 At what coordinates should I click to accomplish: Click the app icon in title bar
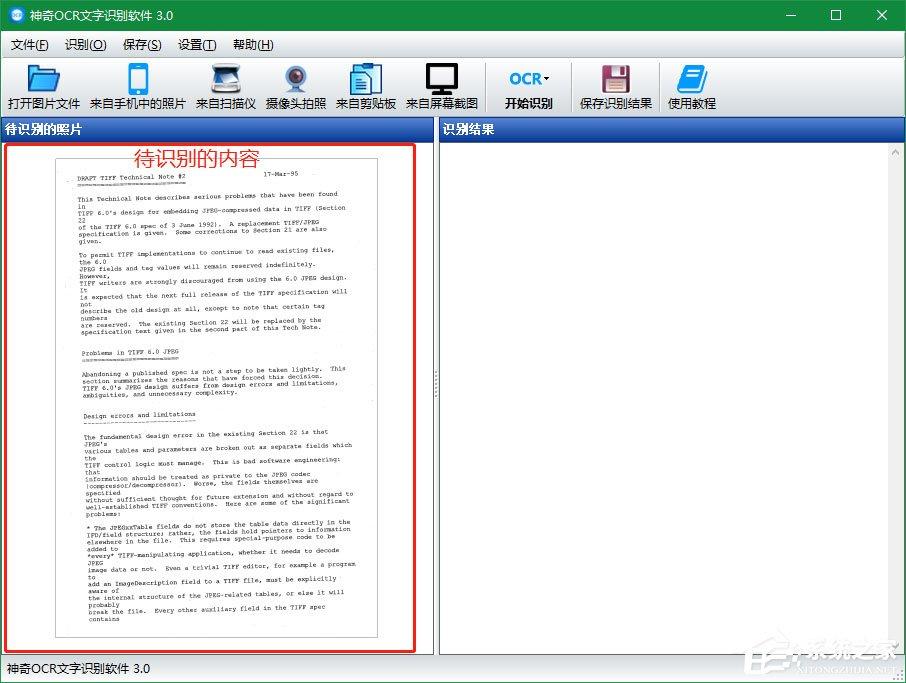17,15
